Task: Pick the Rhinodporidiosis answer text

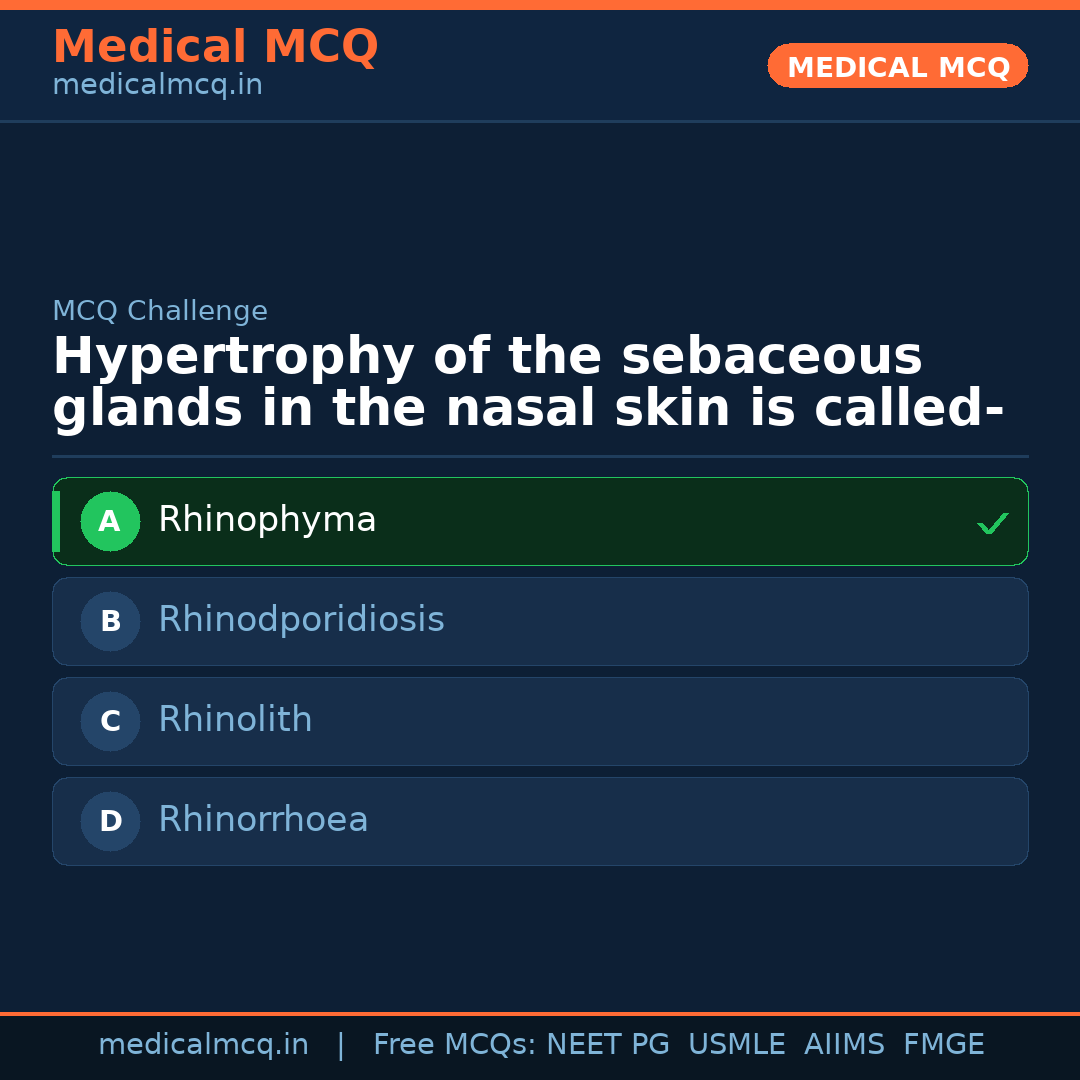Action: 301,620
